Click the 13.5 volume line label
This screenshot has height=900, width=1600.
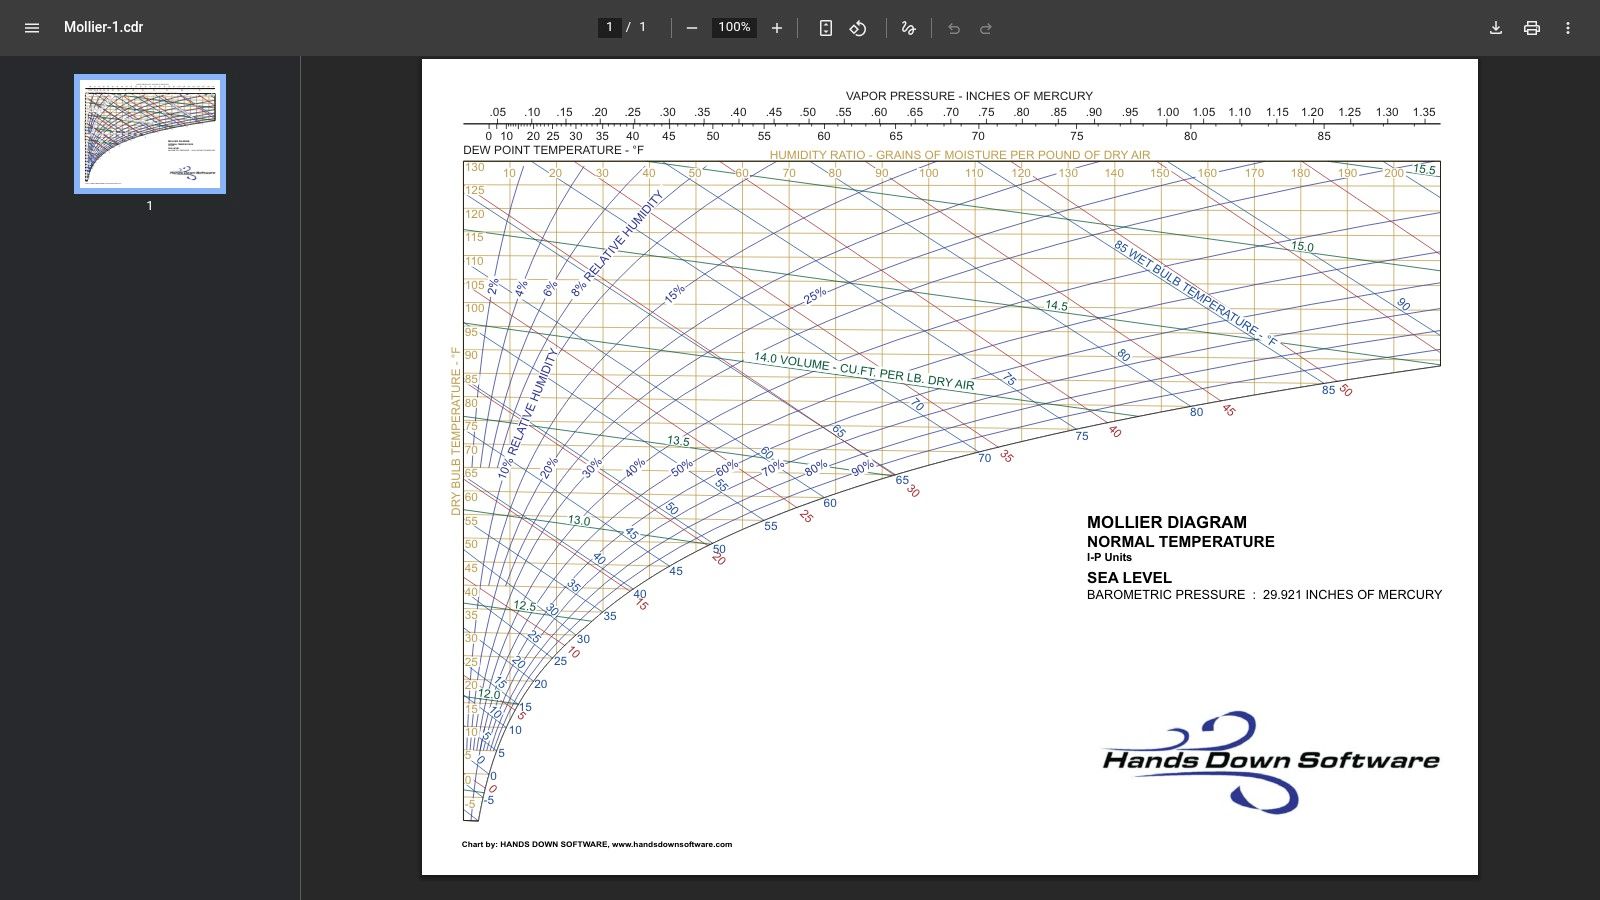click(x=678, y=441)
